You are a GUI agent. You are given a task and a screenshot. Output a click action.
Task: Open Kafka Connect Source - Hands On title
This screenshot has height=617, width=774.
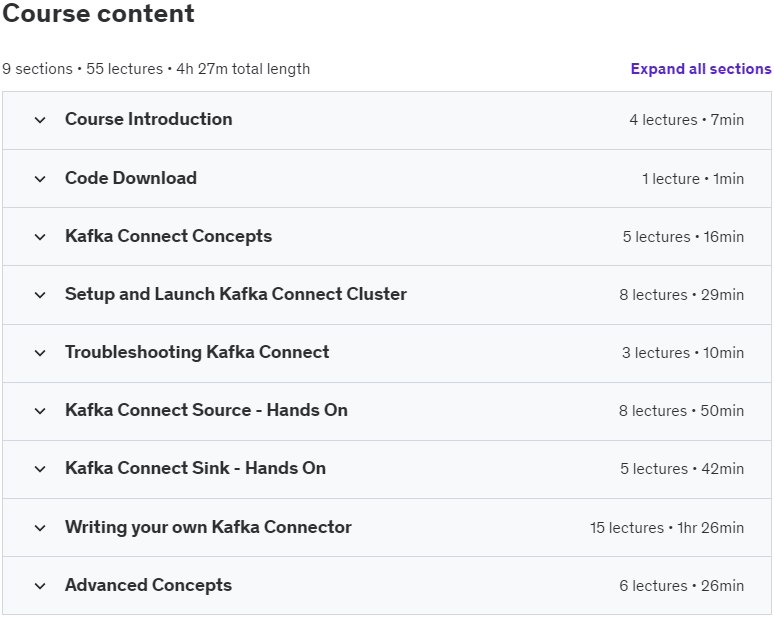[206, 410]
